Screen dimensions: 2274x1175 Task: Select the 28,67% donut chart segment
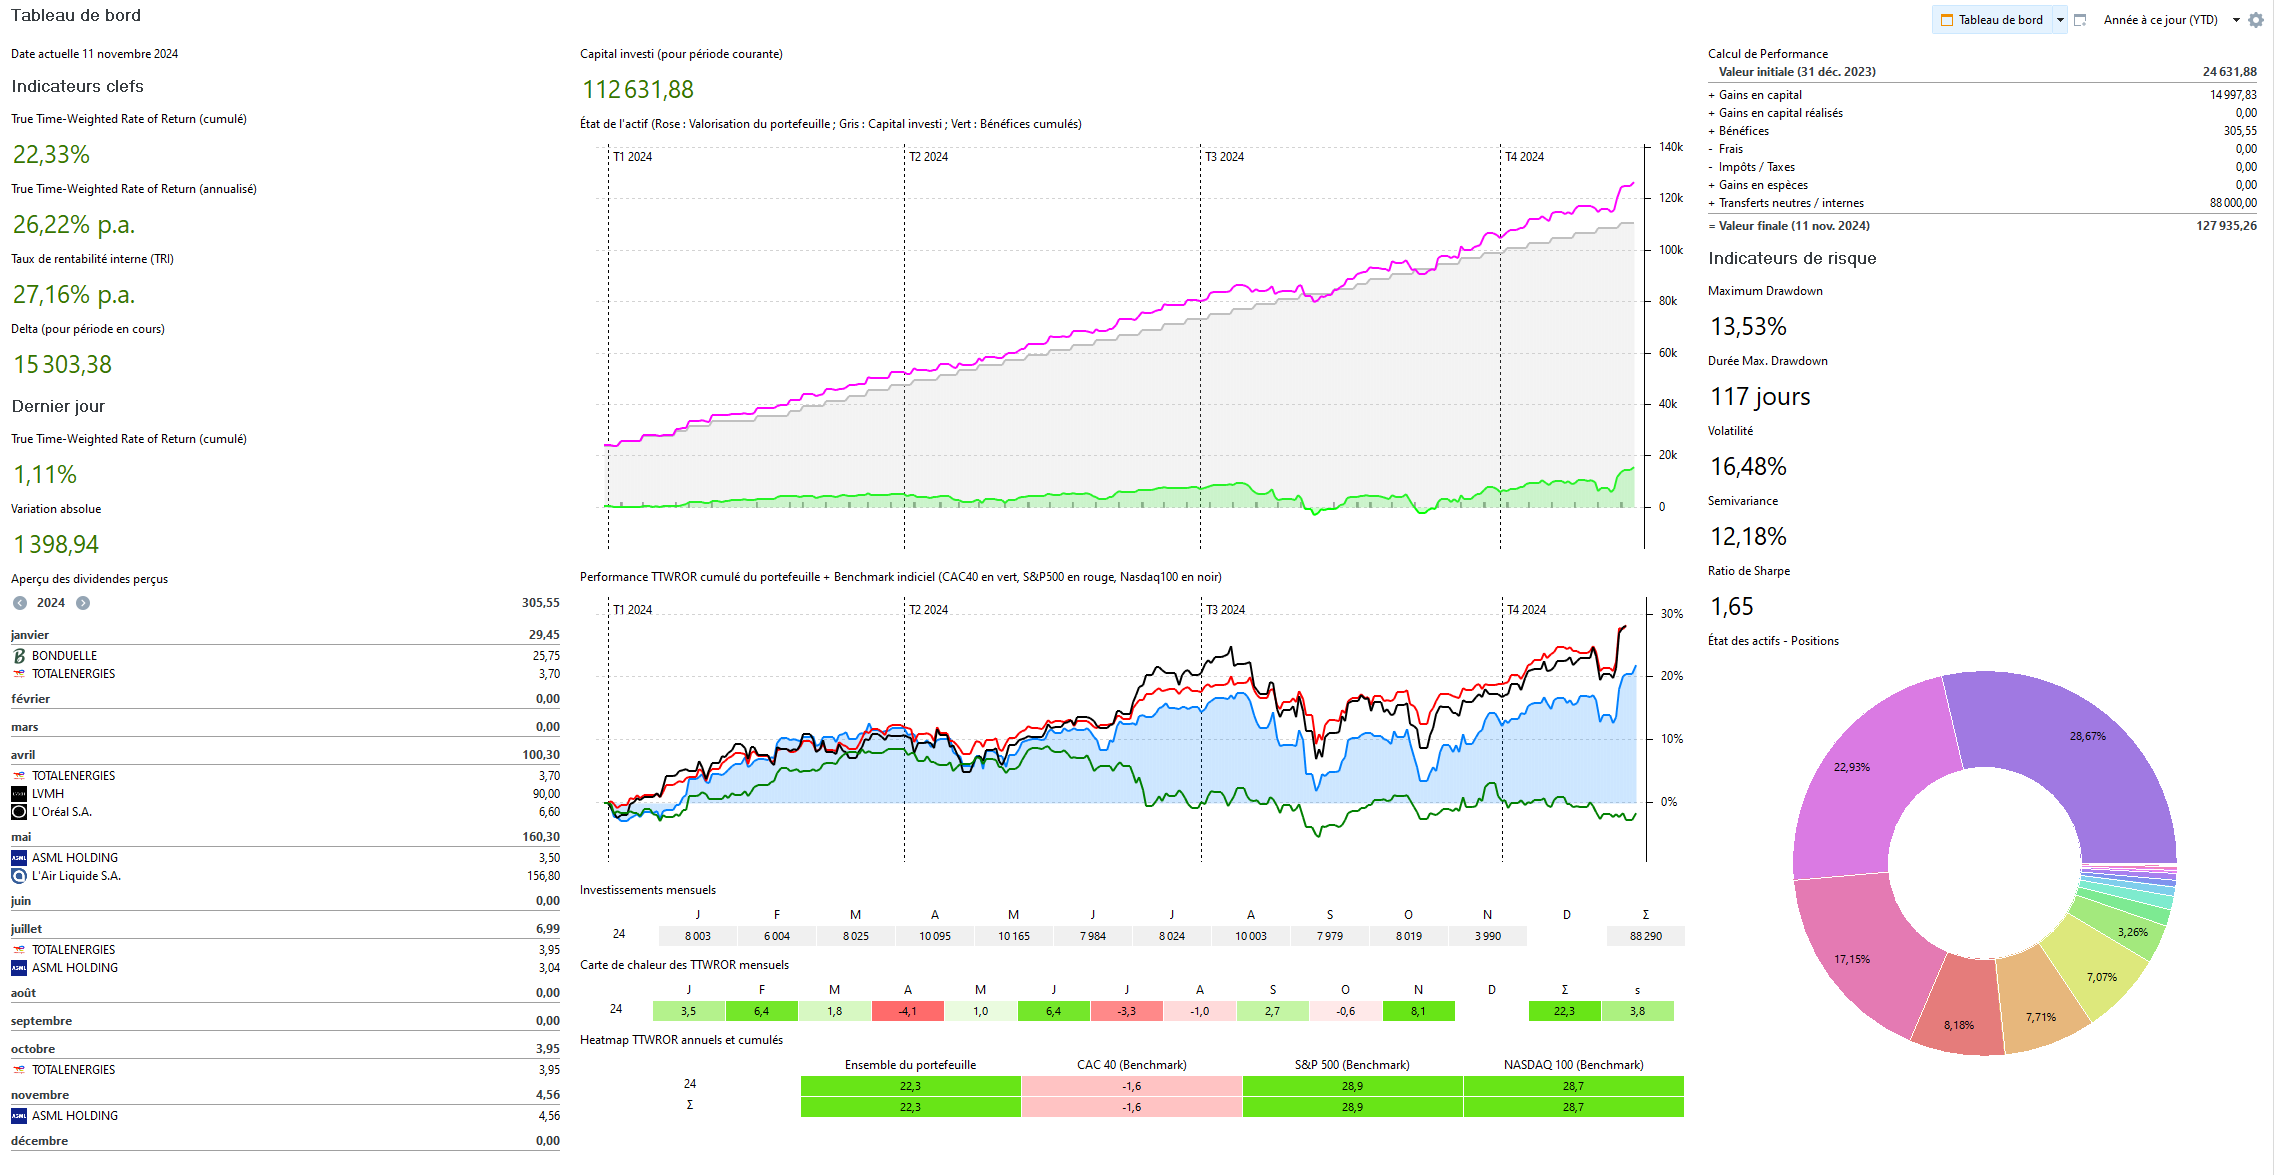[x=2087, y=736]
